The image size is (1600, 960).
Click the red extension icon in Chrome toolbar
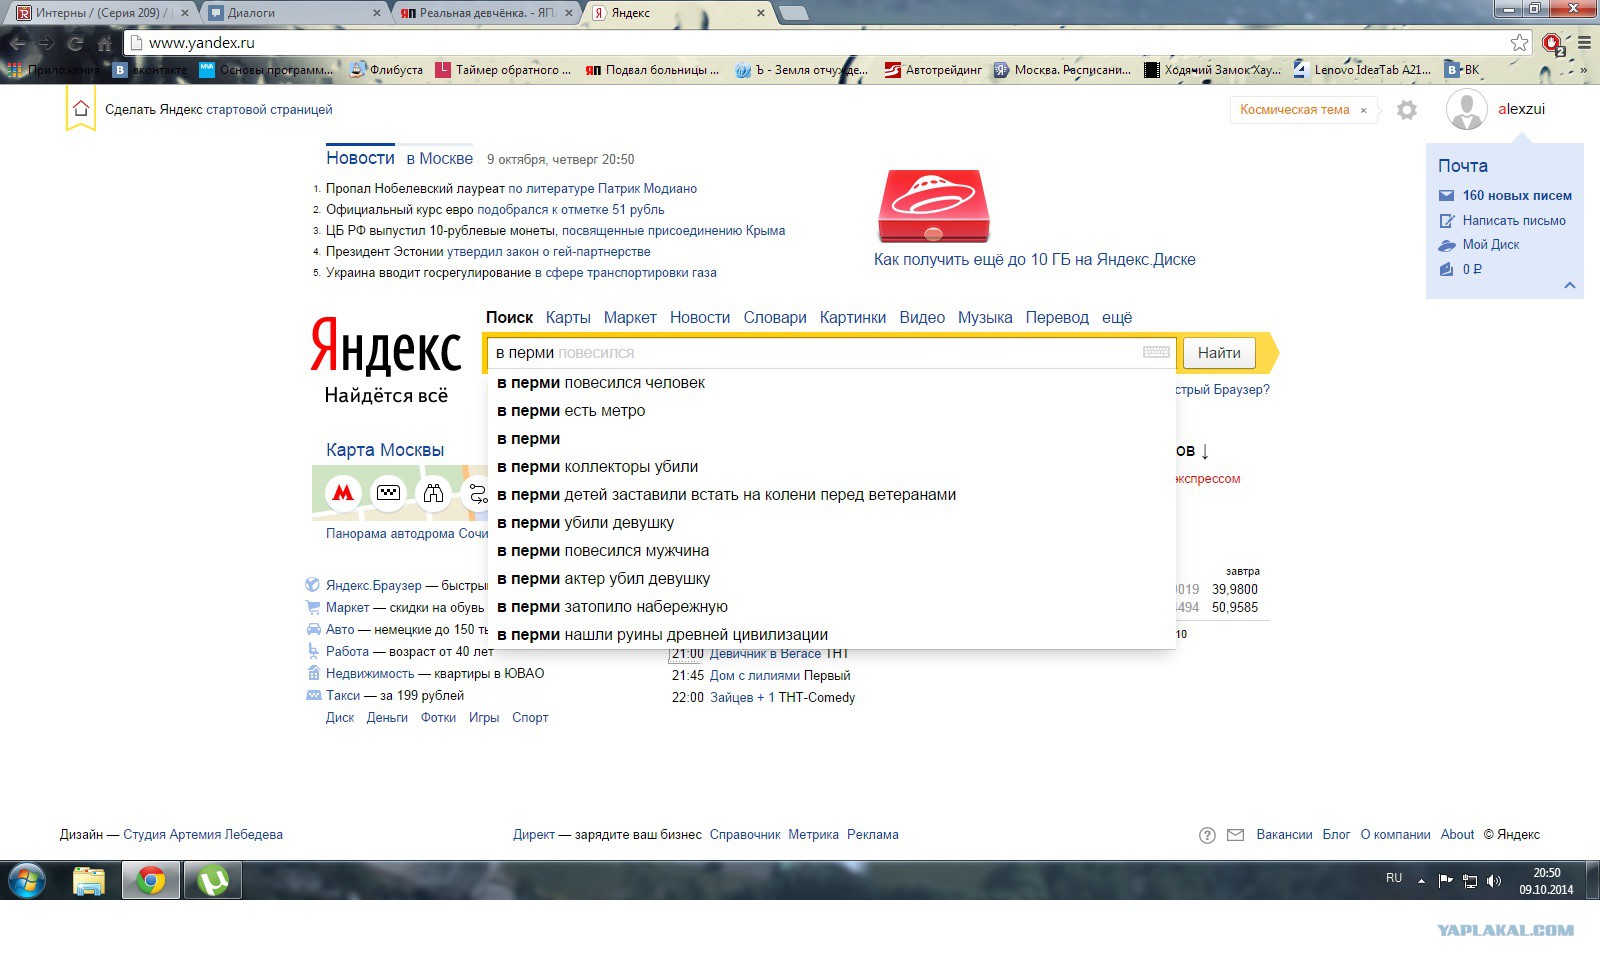(x=1552, y=43)
